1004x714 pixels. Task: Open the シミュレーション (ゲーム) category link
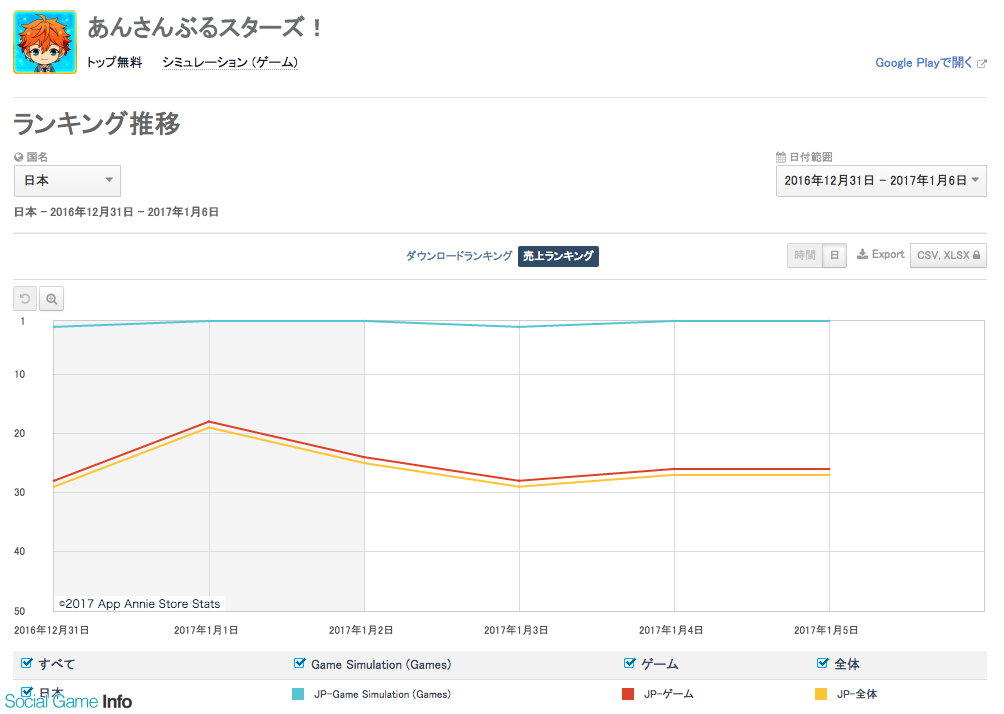230,62
